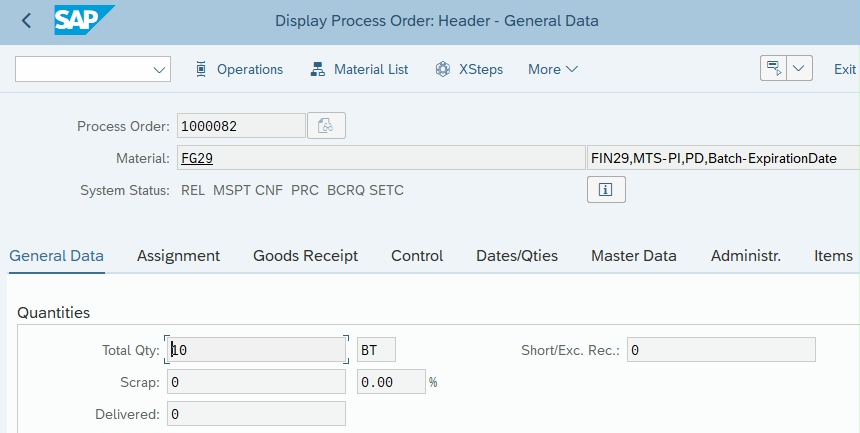Select the Dates/Qties tab
Image resolution: width=860 pixels, height=433 pixels.
tap(517, 256)
